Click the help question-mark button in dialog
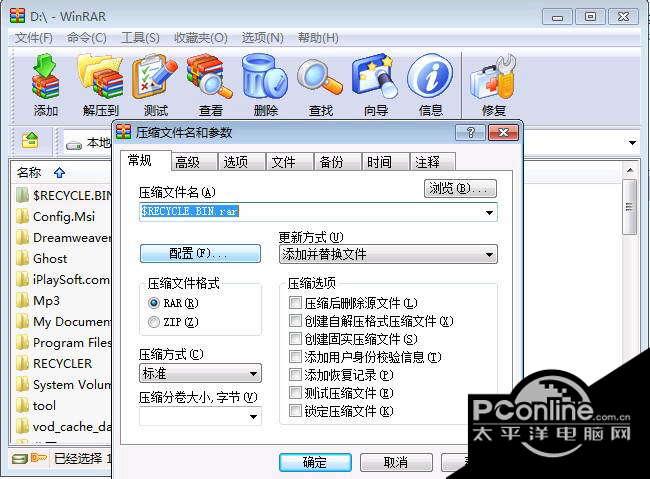Viewport: 650px width, 479px height. click(x=470, y=133)
